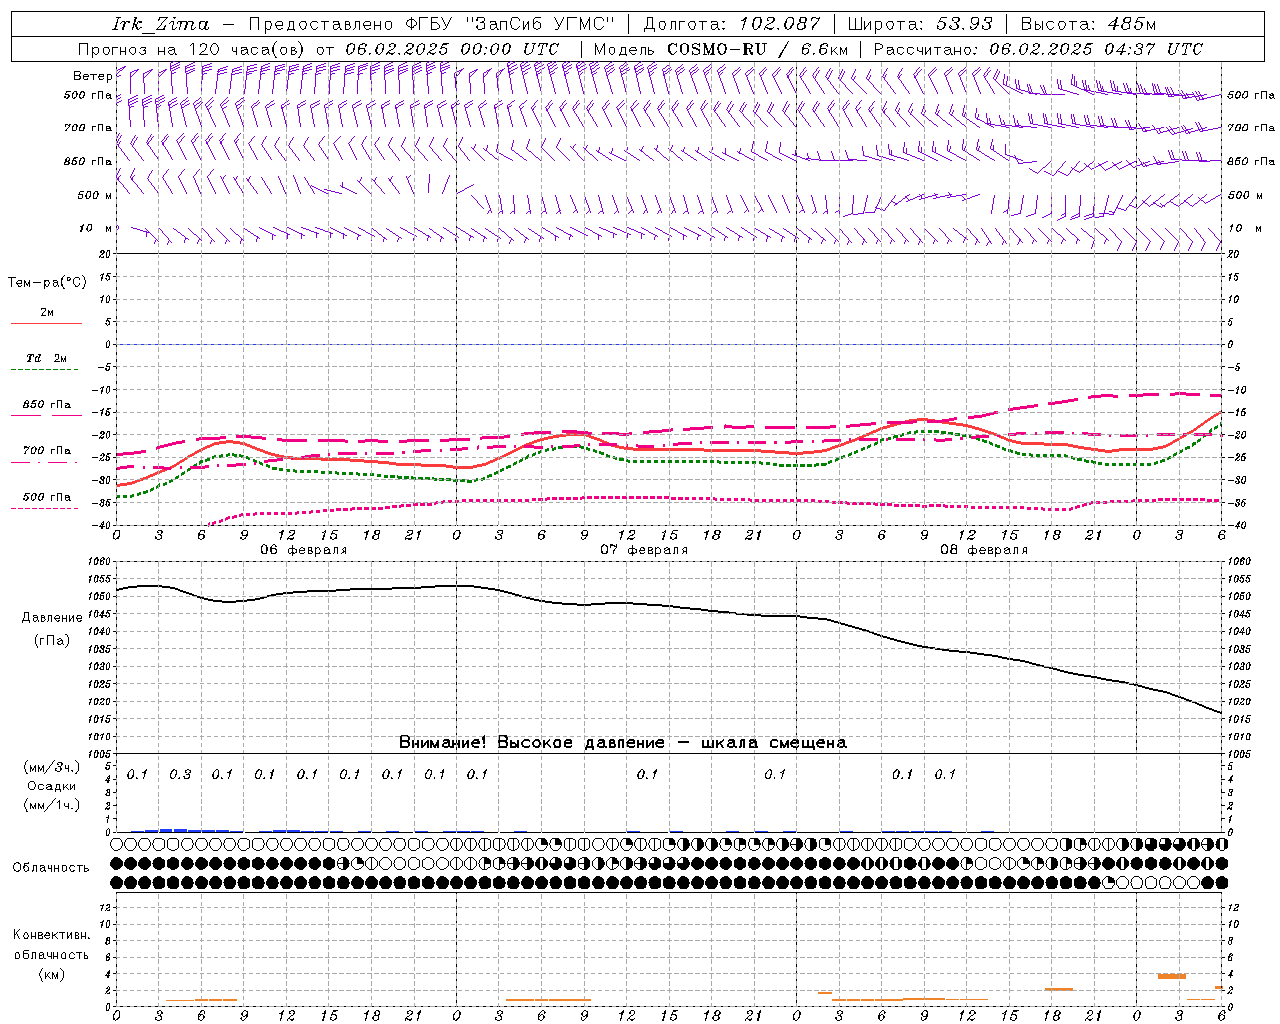Click the 'Осадки' precipitation label
The height and width of the screenshot is (1024, 1280).
tap(51, 786)
